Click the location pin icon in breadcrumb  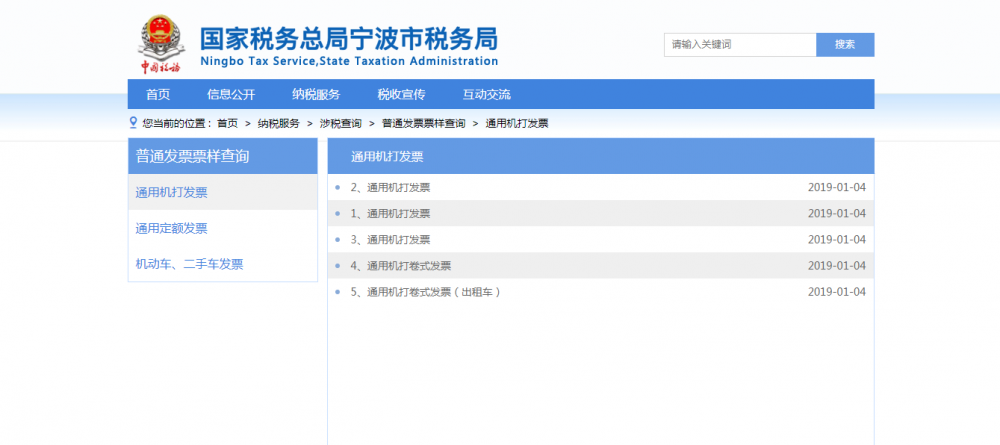point(133,123)
